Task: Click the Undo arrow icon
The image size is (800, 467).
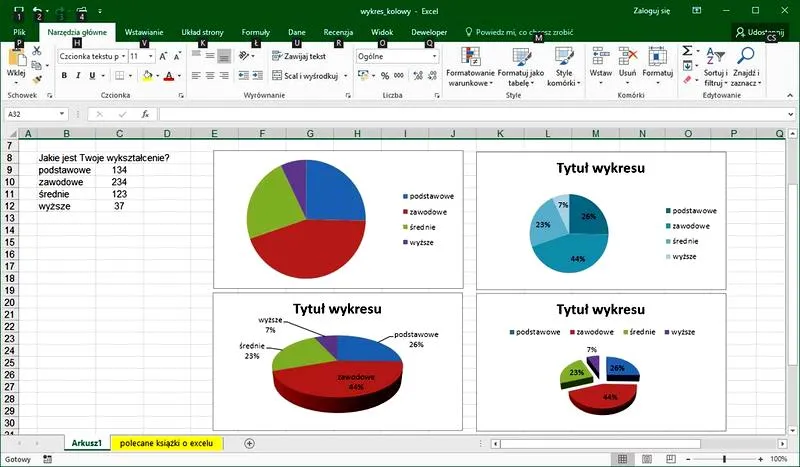Action: 37,10
